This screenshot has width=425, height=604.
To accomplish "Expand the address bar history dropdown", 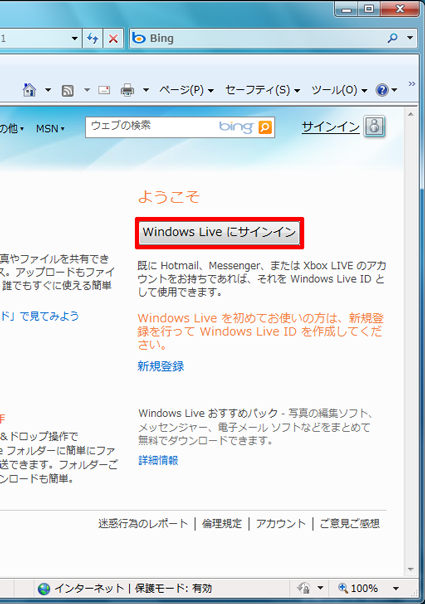I will (75, 38).
